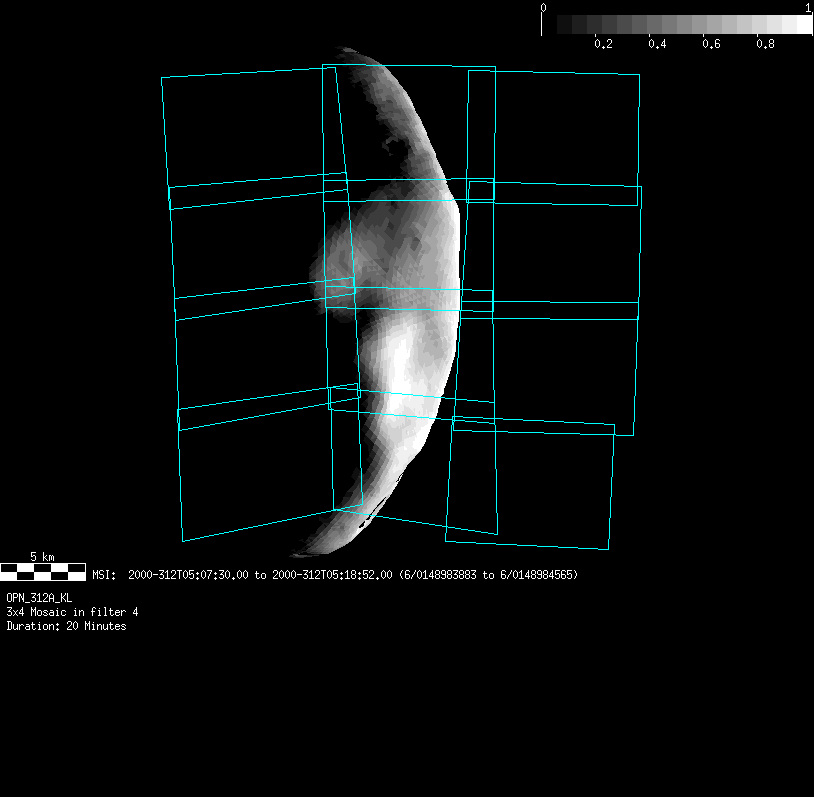Click the brightest white end of the grayscale bar
This screenshot has width=814, height=797.
(803, 25)
